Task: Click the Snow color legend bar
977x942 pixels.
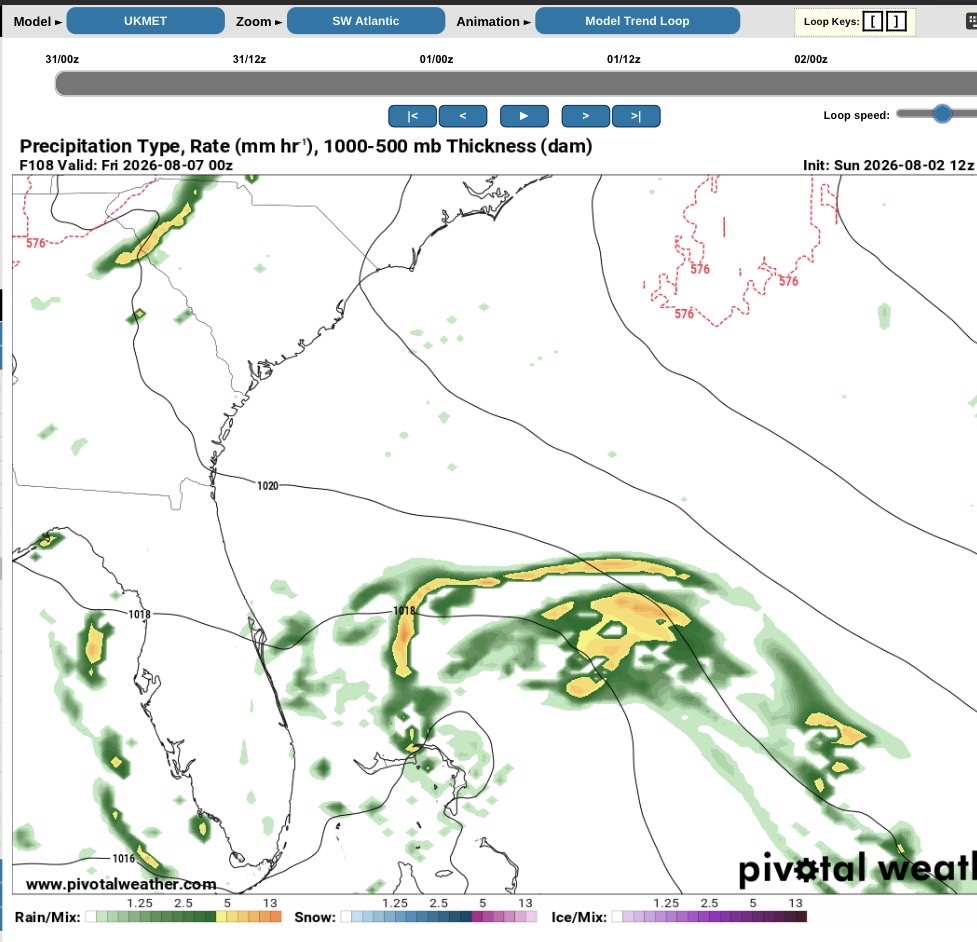Action: [439, 916]
